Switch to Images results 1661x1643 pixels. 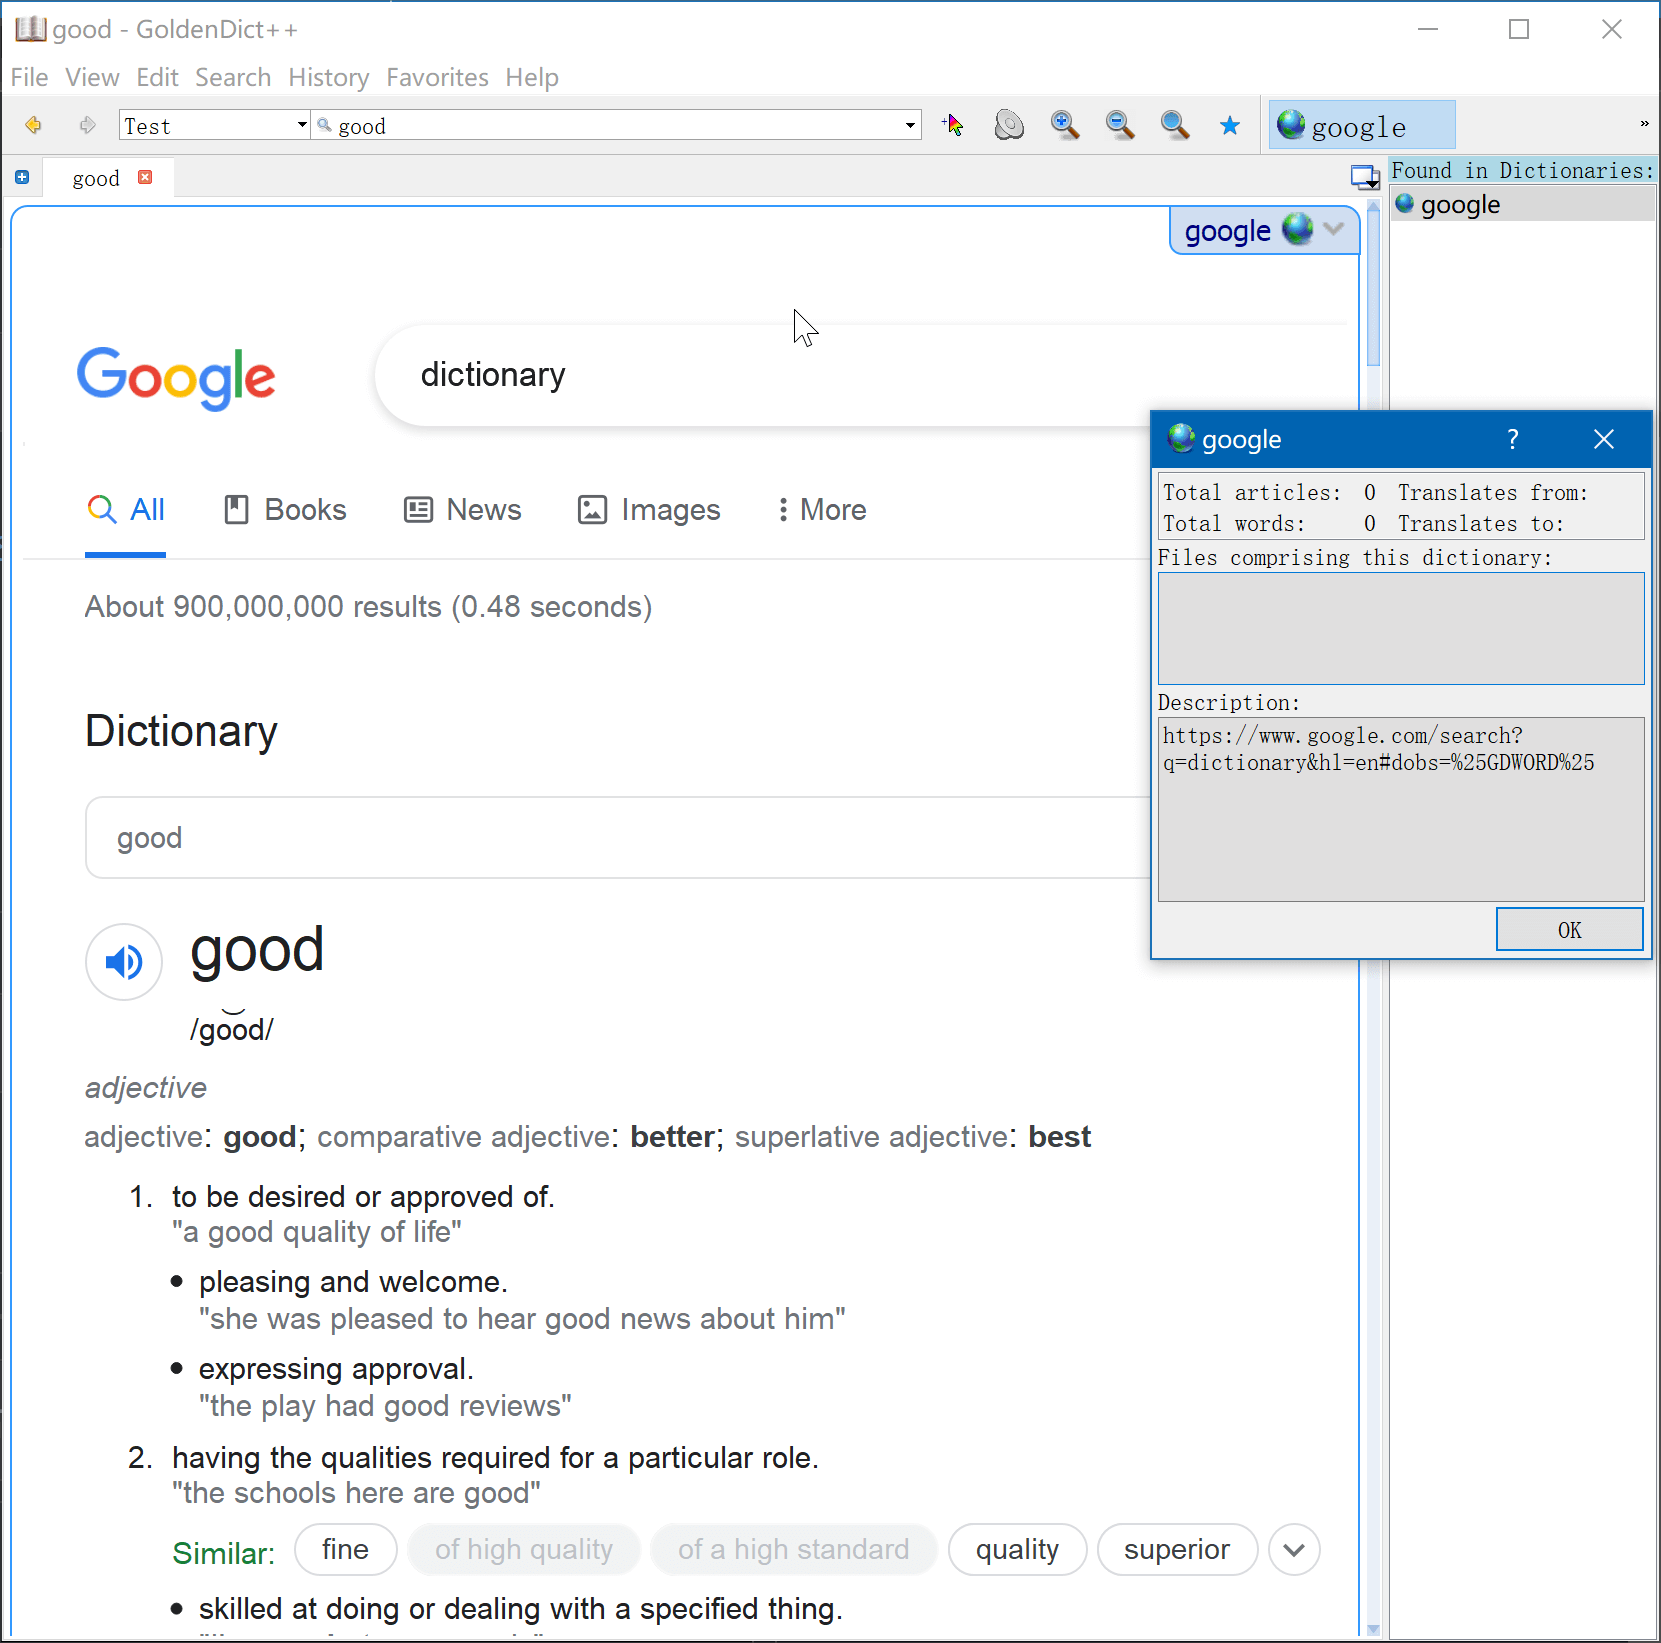[x=648, y=510]
